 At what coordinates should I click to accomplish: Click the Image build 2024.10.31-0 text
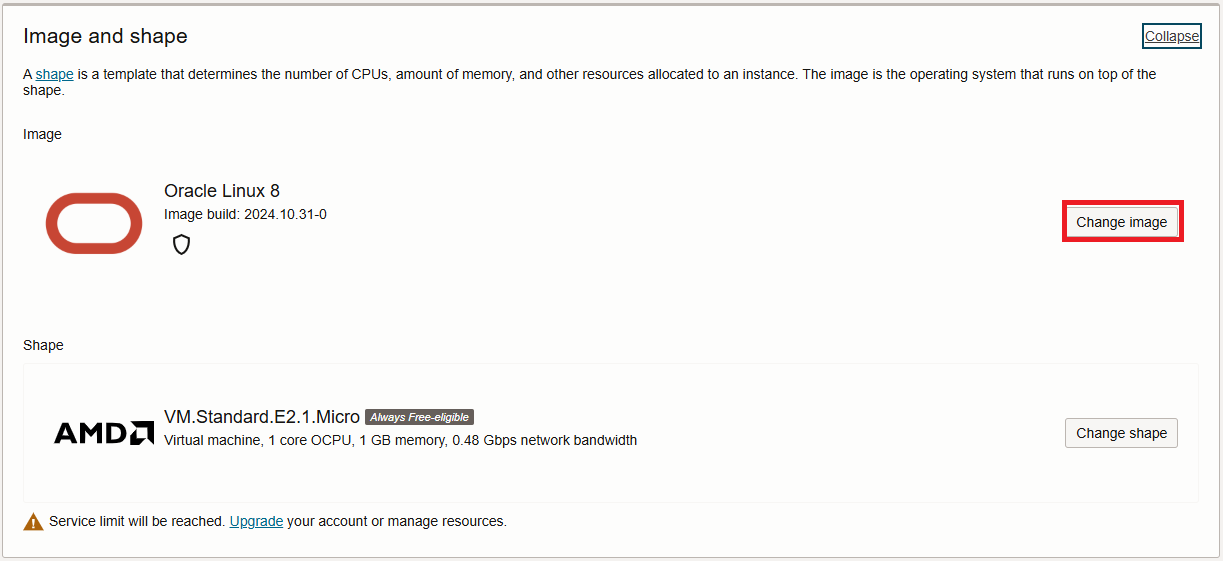[245, 214]
